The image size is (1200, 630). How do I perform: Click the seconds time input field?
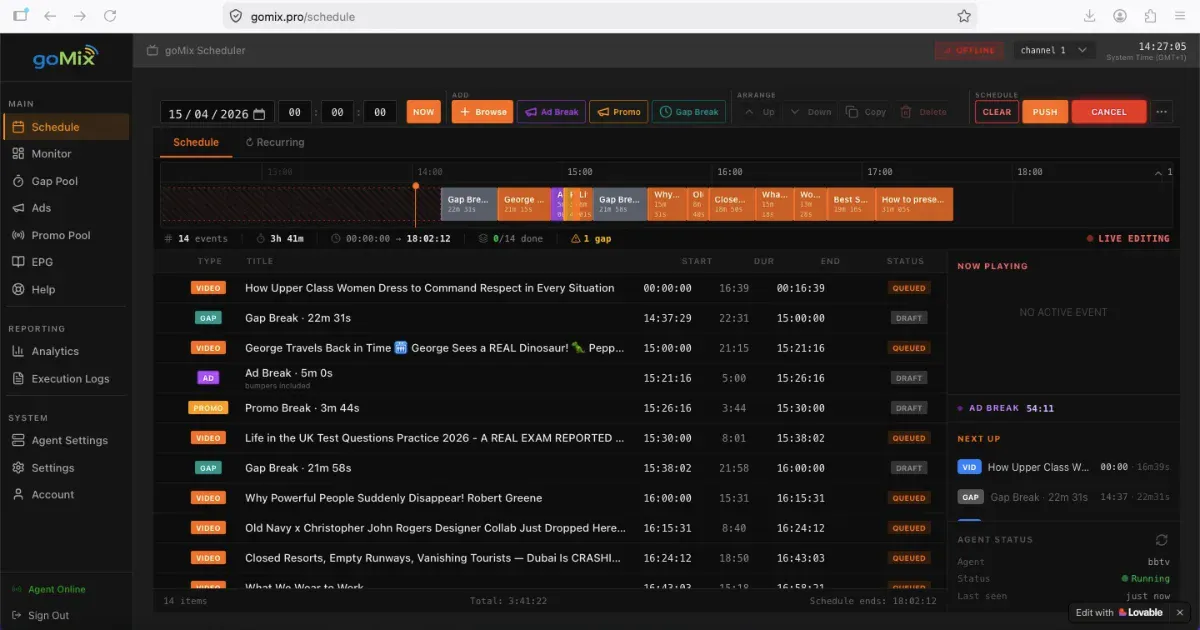[x=380, y=112]
